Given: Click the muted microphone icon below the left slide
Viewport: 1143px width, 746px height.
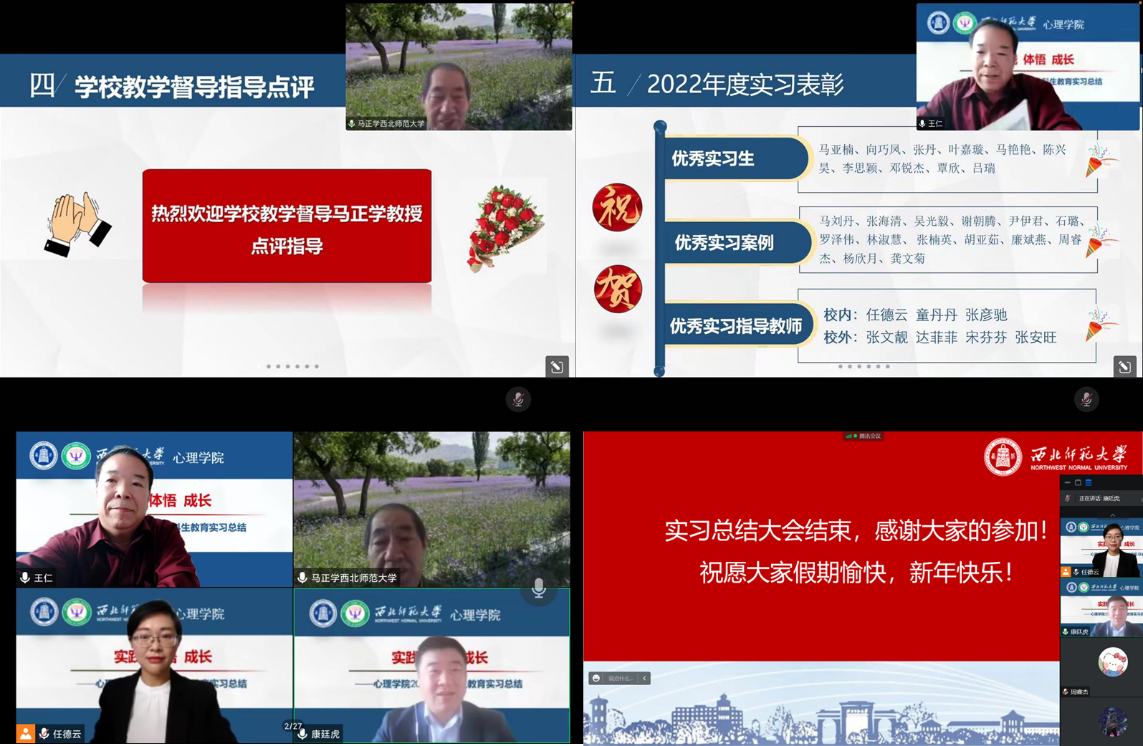Looking at the screenshot, I should (518, 399).
